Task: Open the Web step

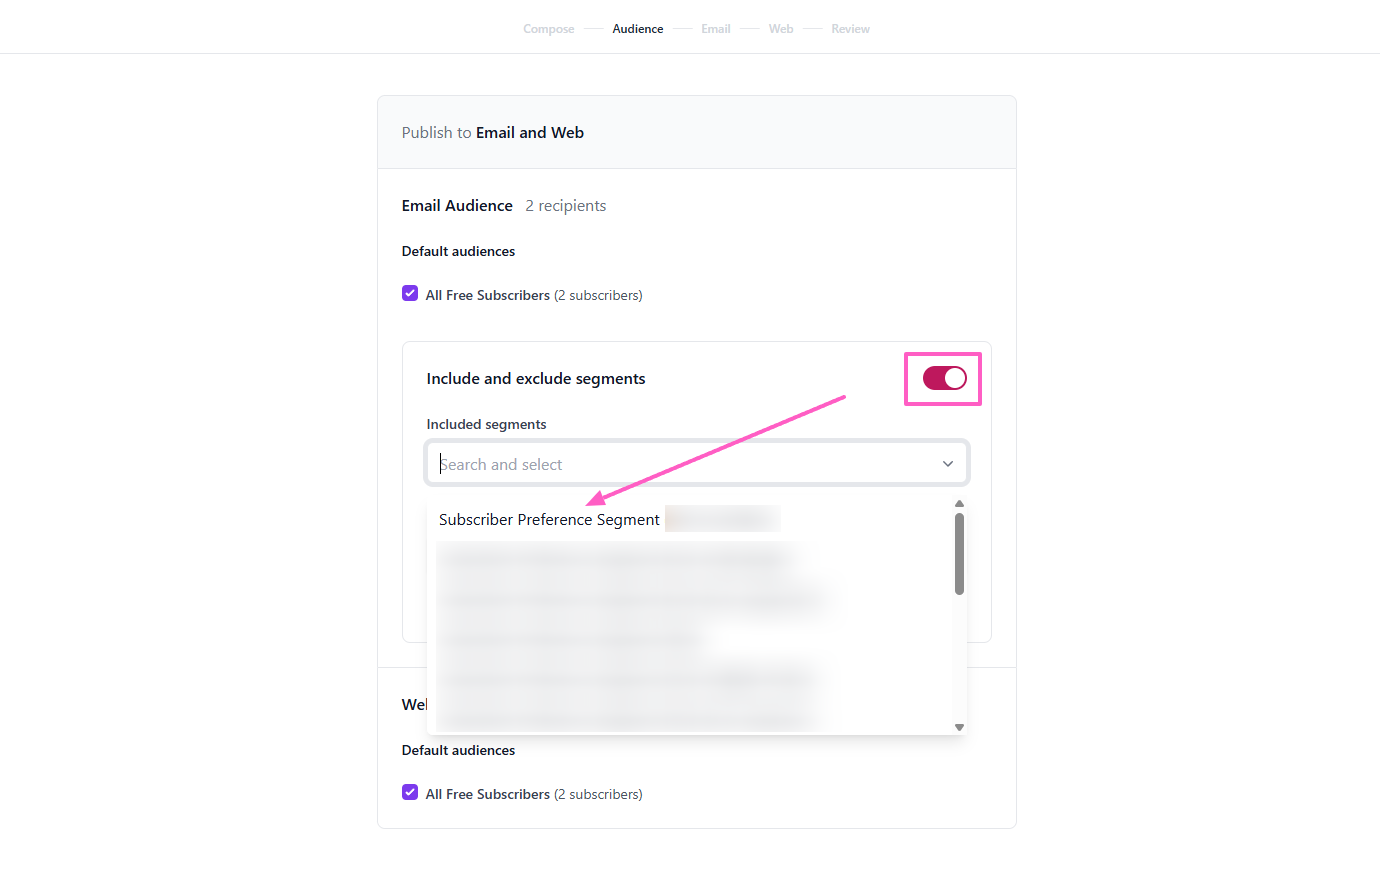Action: tap(780, 29)
